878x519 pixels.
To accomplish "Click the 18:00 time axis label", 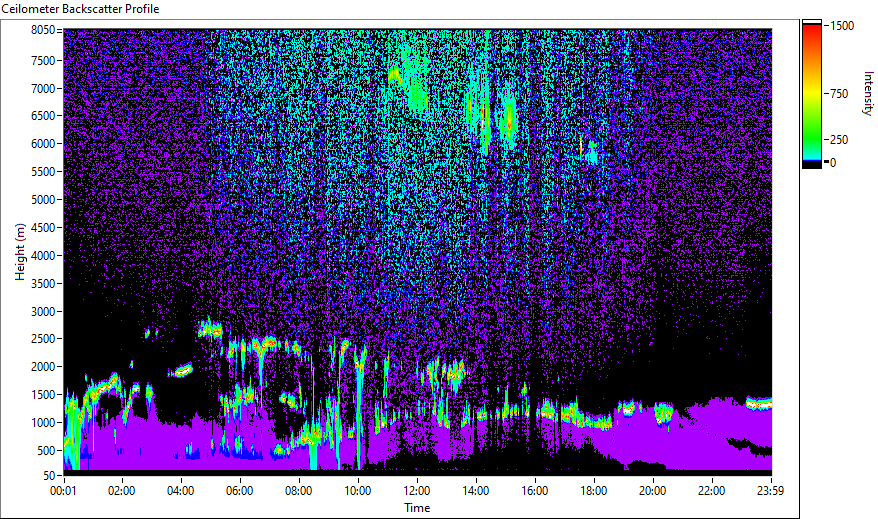I will point(594,491).
